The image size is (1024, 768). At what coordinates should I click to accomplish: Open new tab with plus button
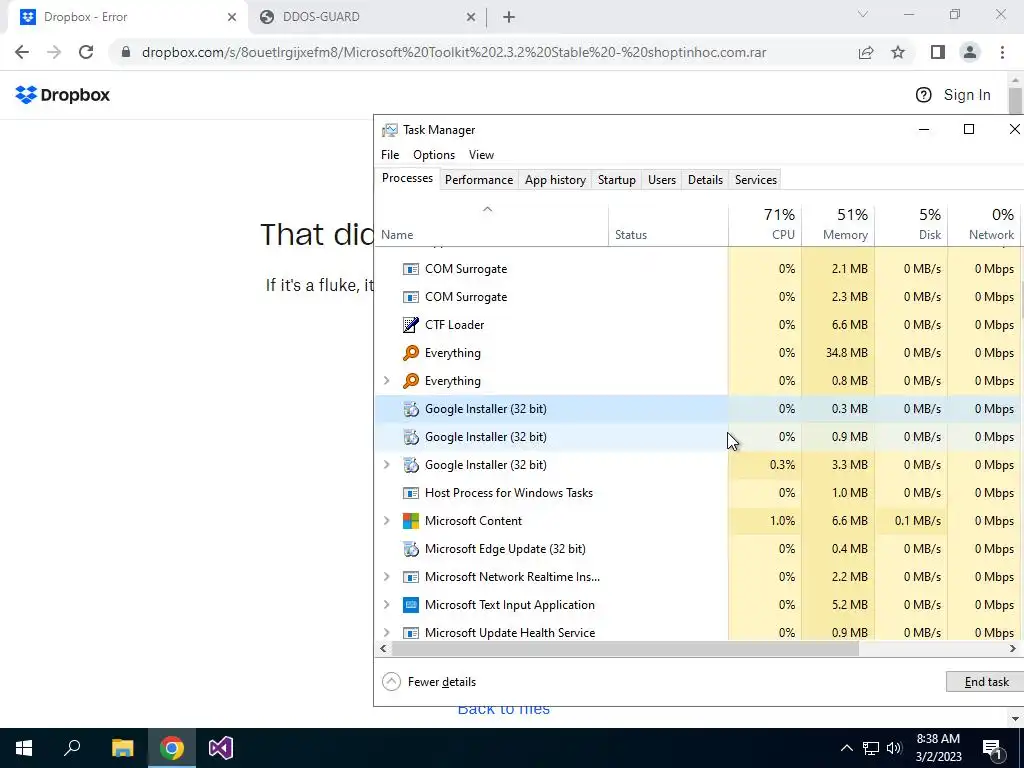click(509, 17)
